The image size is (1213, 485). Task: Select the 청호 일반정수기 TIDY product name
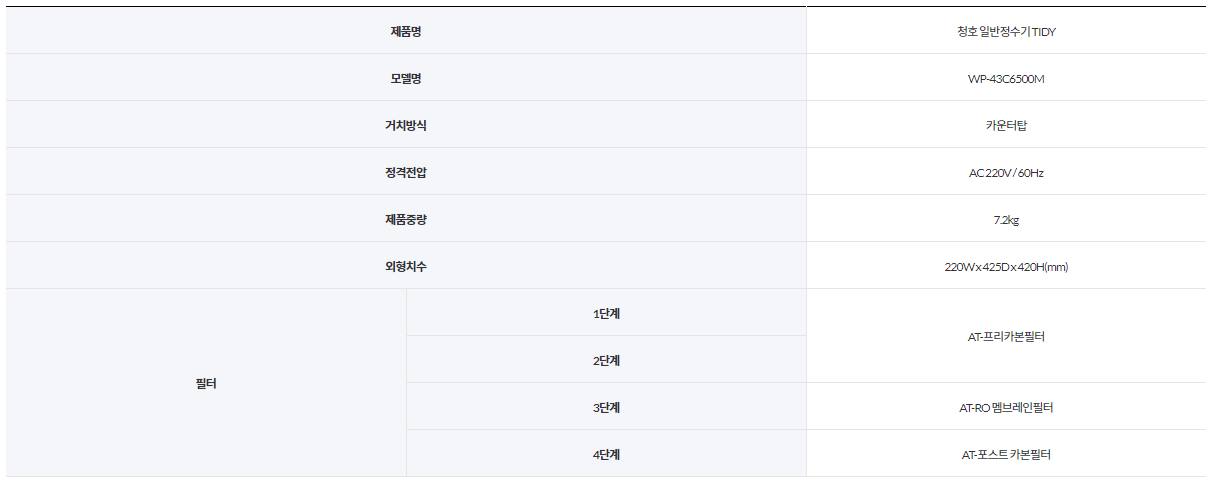(1006, 32)
